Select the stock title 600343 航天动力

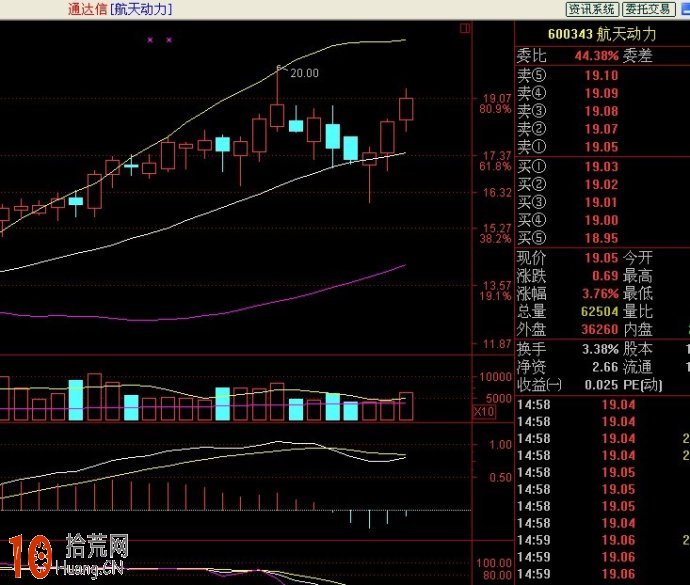[x=602, y=34]
